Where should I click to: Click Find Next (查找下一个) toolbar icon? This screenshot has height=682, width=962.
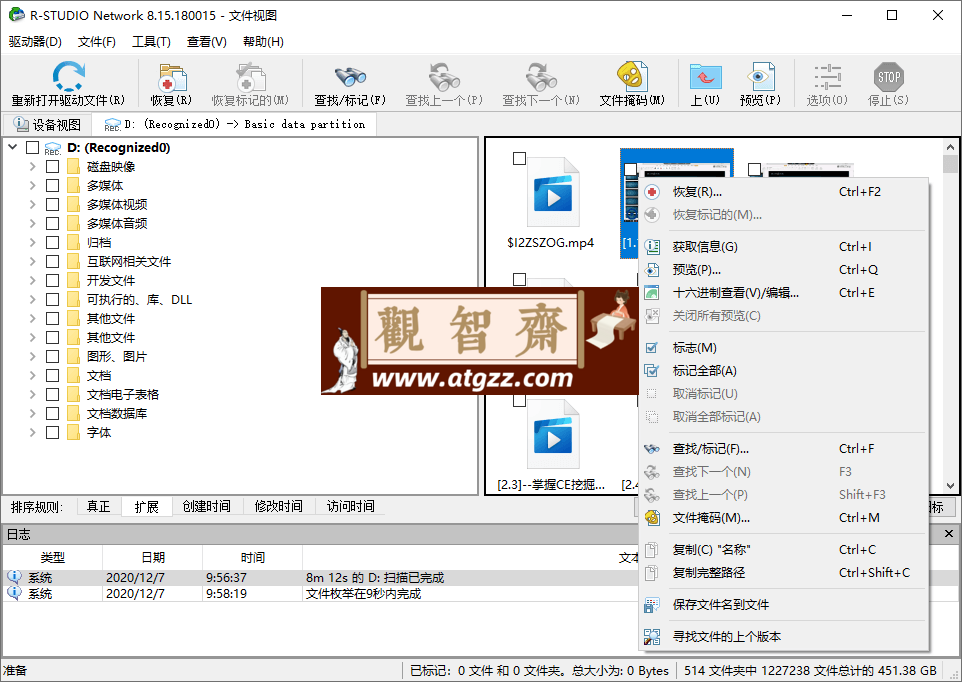point(541,77)
